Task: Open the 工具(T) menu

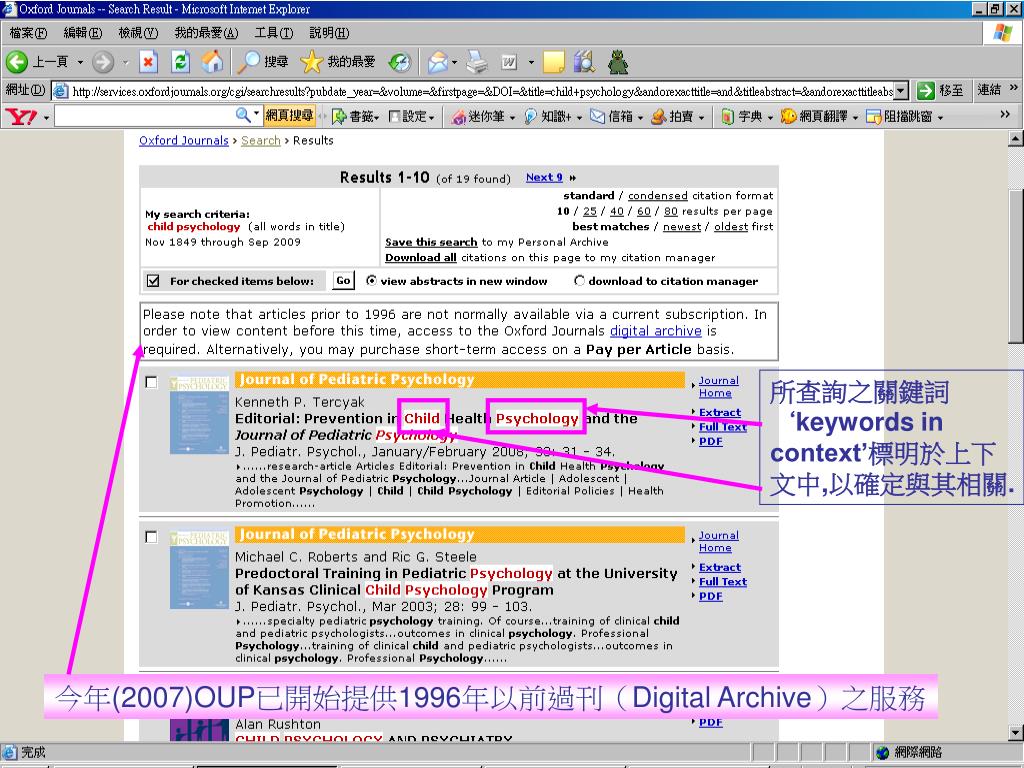Action: 274,33
